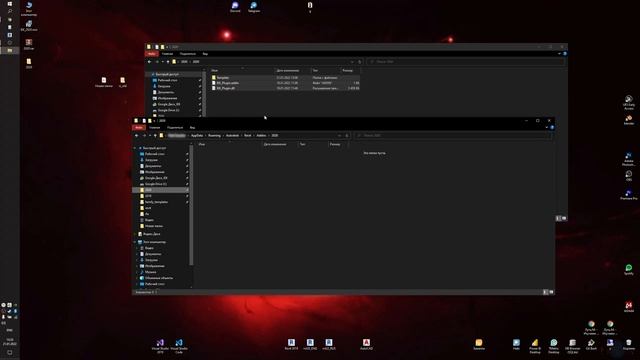Select the AIDA64 desktop icon
The height and width of the screenshot is (360, 640).
pos(629,307)
